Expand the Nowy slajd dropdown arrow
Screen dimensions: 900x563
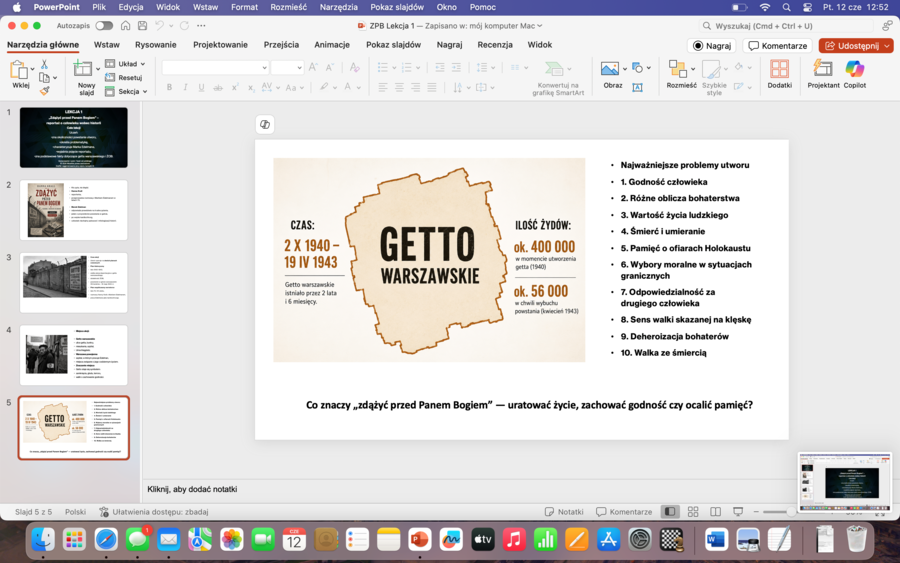point(98,69)
